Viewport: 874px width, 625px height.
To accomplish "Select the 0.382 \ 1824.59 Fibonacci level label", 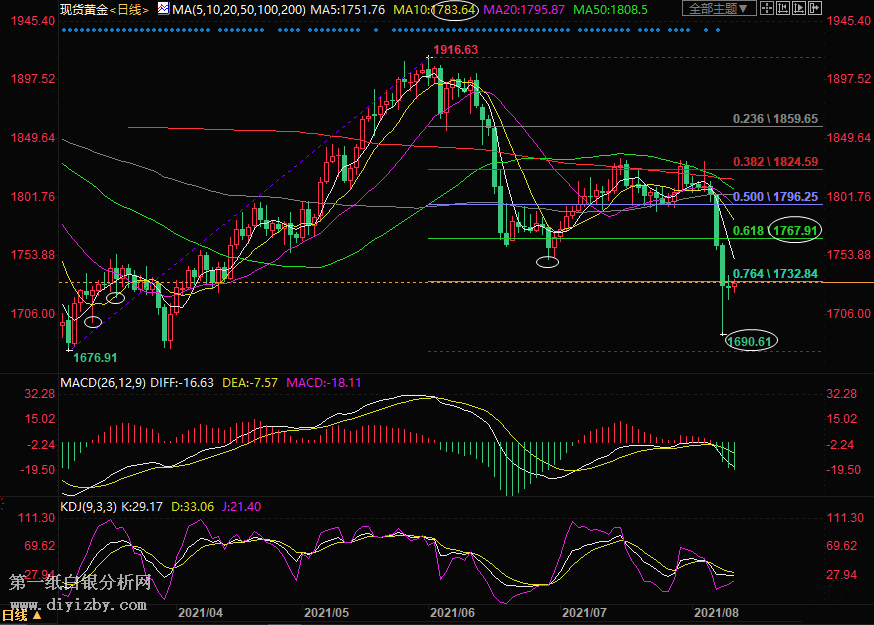I will coord(775,161).
